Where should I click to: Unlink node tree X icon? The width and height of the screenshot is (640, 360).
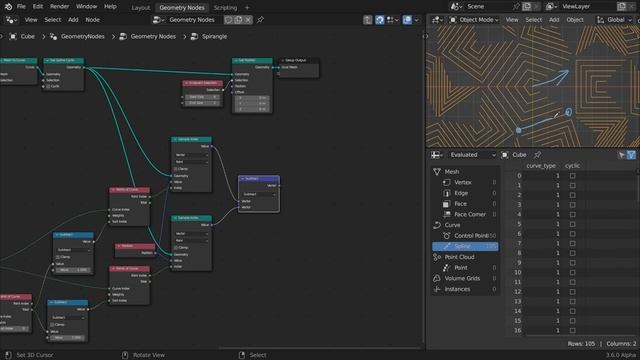[x=248, y=20]
